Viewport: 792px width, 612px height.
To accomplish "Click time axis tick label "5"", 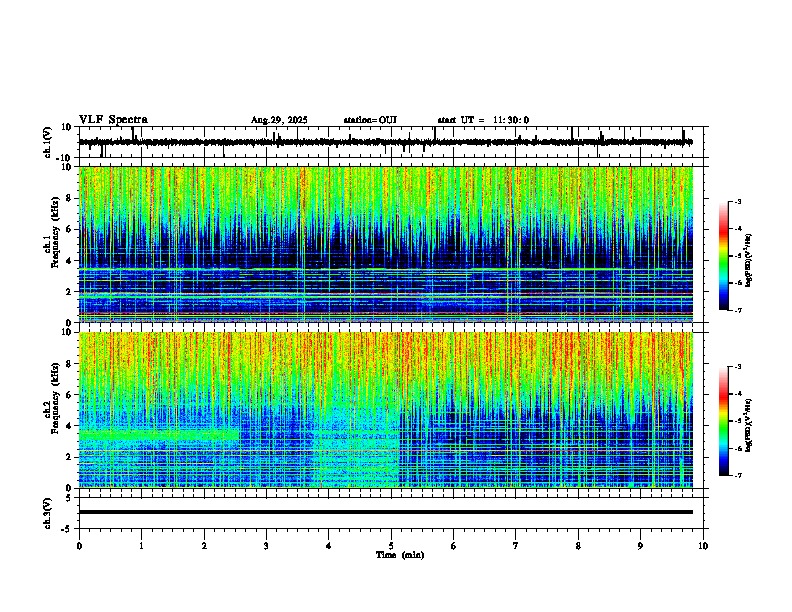I will pyautogui.click(x=391, y=546).
